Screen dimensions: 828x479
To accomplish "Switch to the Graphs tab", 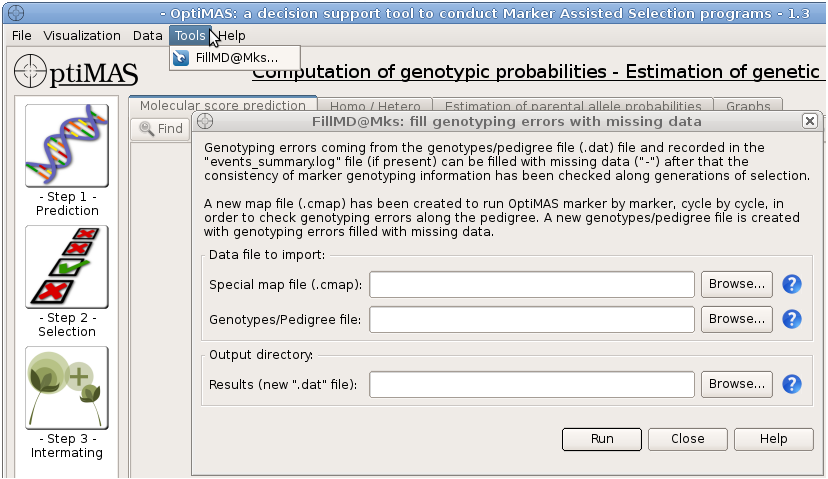I will (748, 106).
